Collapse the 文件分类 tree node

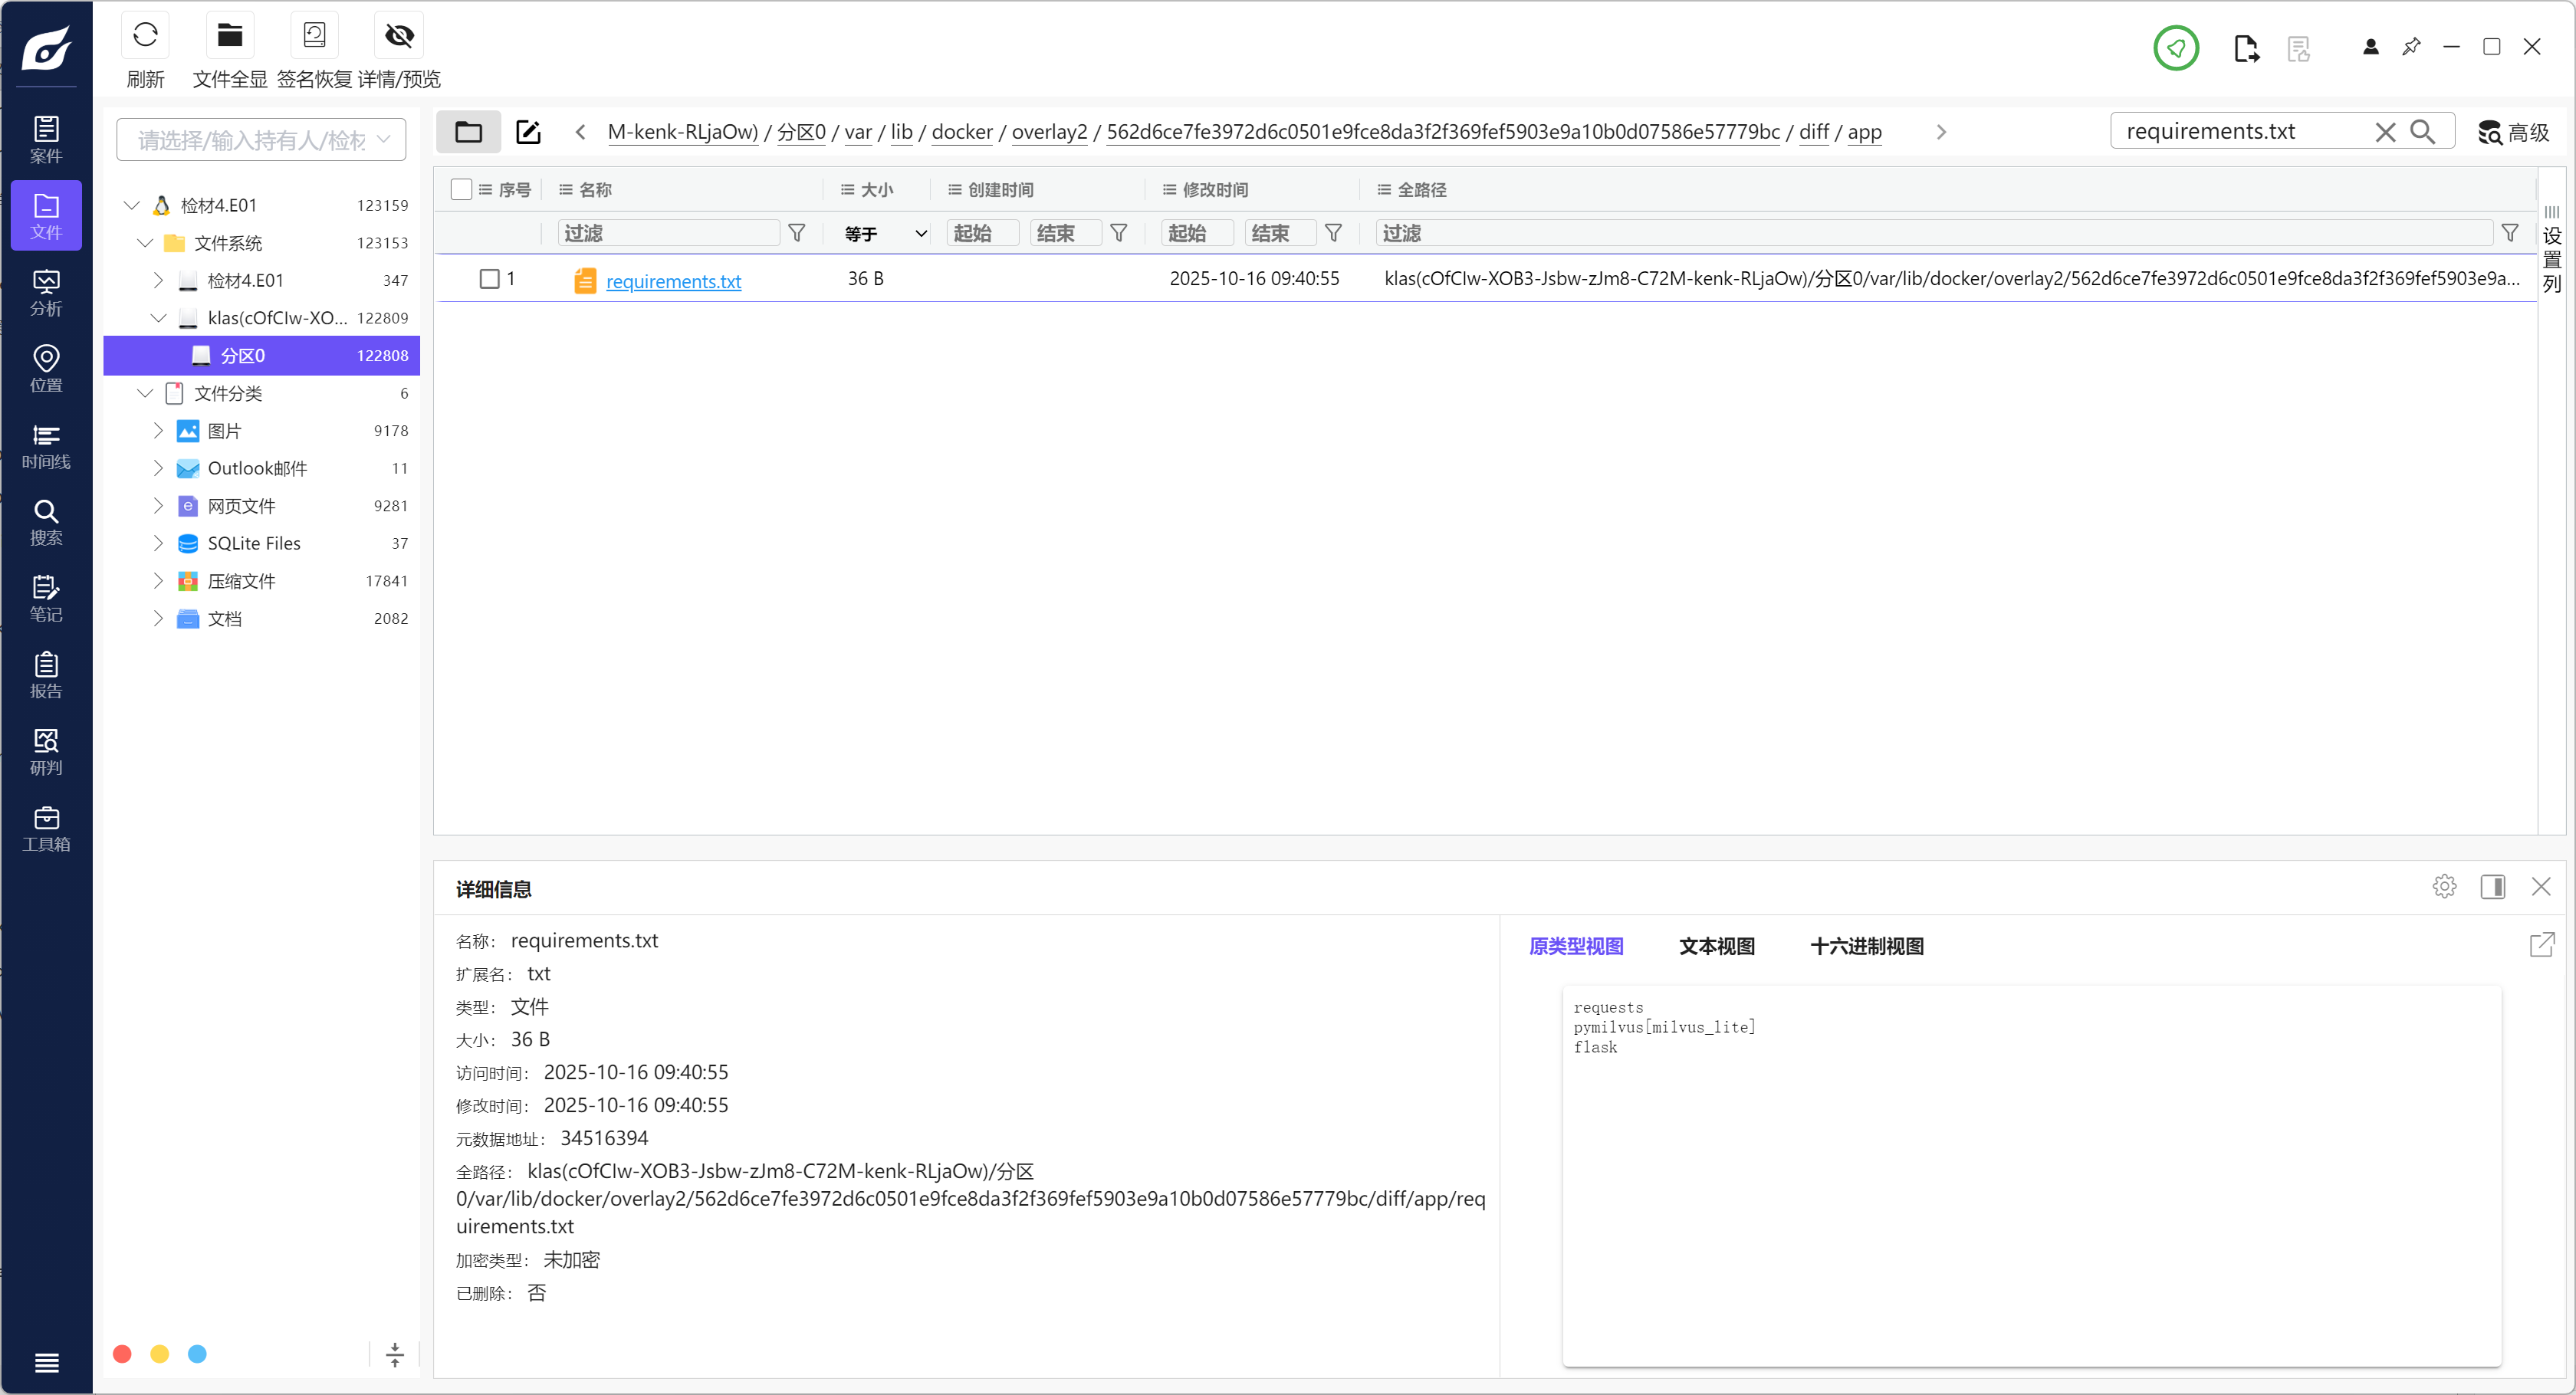click(145, 393)
